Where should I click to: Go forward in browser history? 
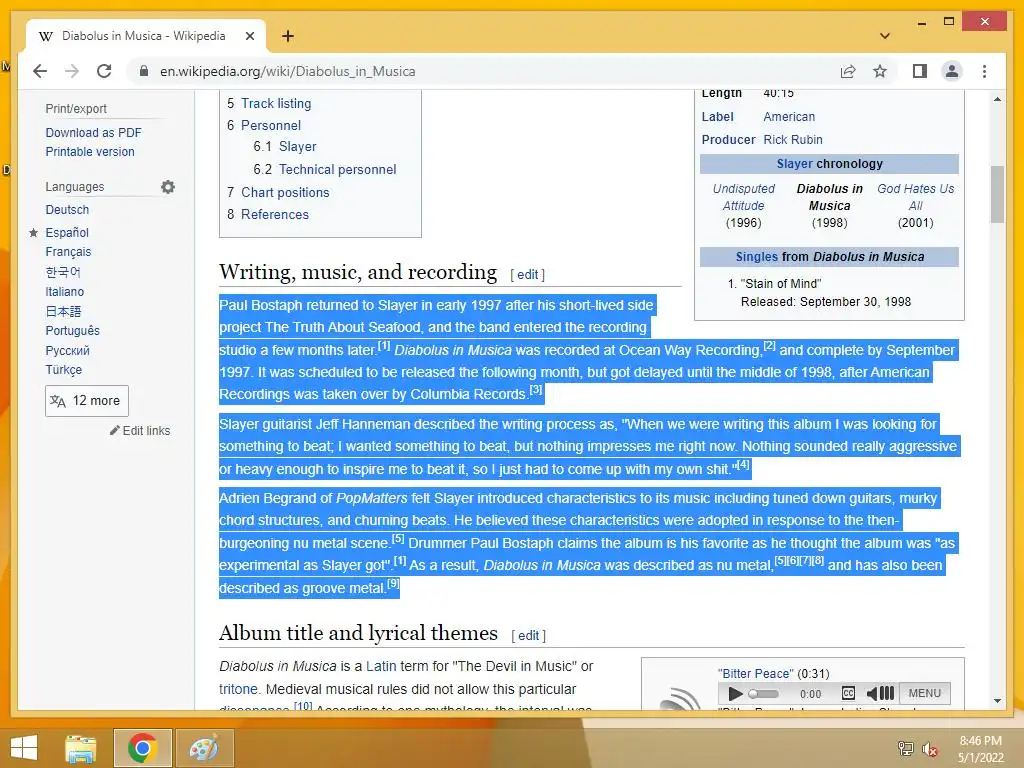[72, 71]
